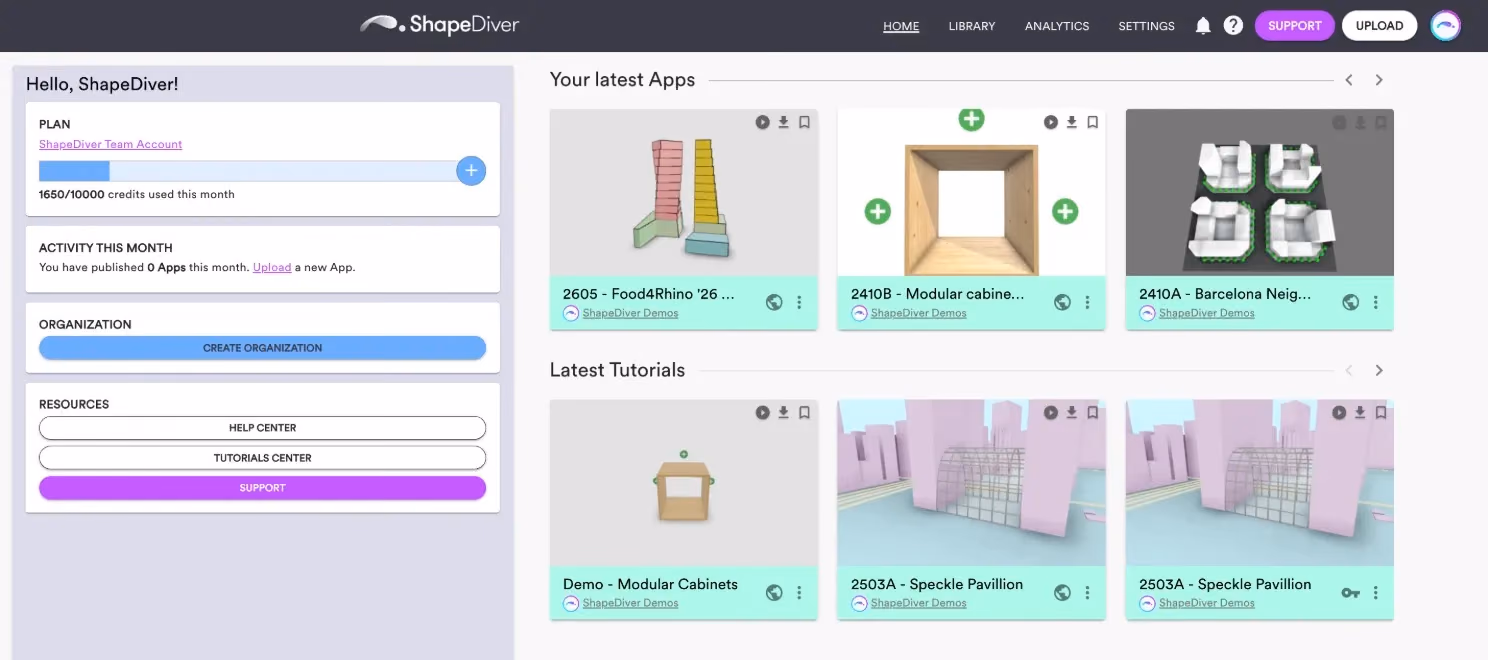This screenshot has height=660, width=1488.
Task: Click the credits usage progress bar
Action: coord(248,171)
